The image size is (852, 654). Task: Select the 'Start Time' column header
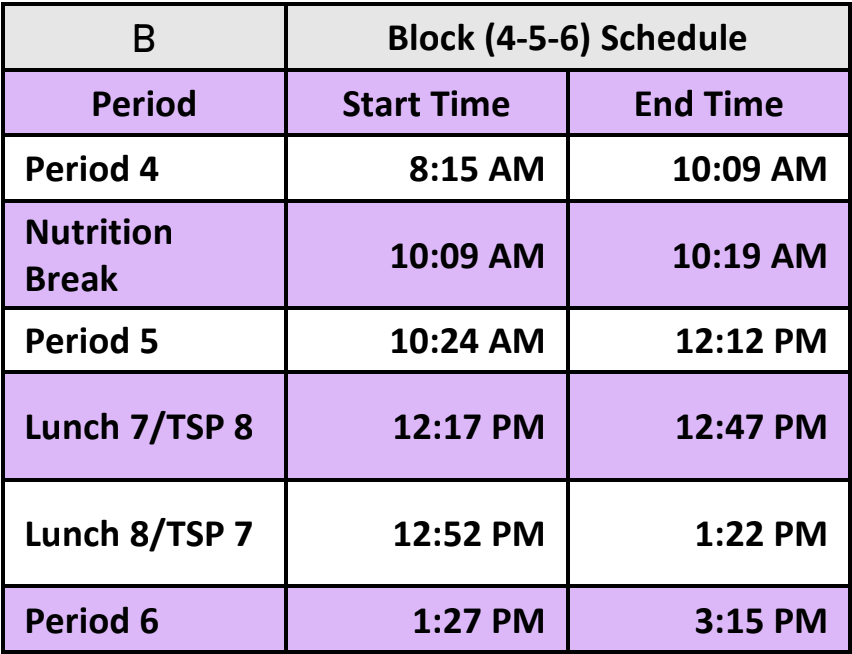click(427, 103)
